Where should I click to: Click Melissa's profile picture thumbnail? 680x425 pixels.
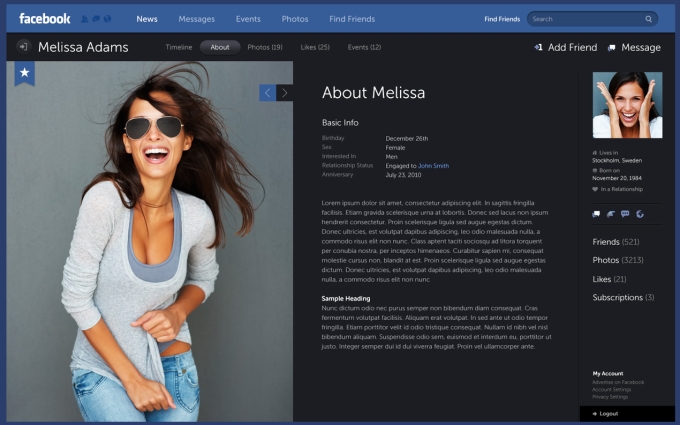[x=628, y=105]
